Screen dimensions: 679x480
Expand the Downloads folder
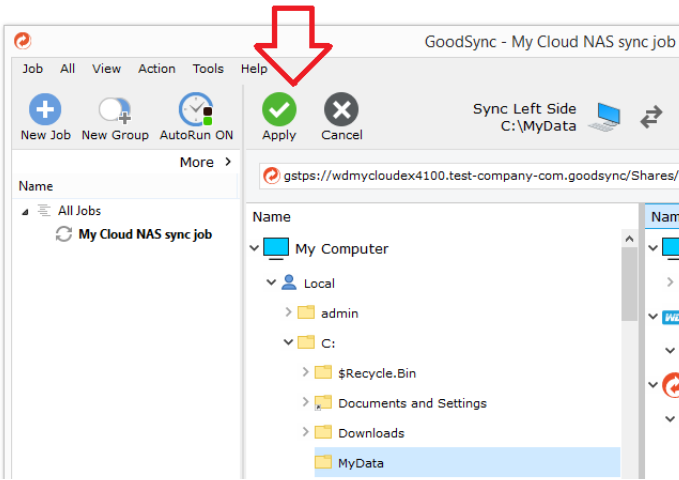coord(306,432)
